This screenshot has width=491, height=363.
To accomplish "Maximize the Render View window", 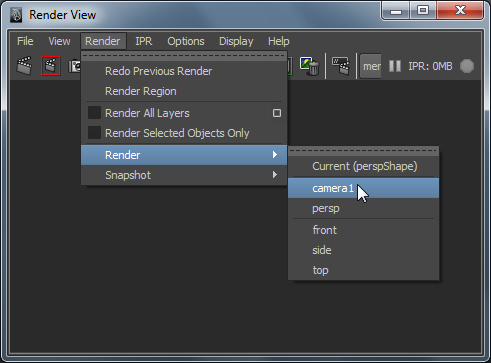I will 423,11.
